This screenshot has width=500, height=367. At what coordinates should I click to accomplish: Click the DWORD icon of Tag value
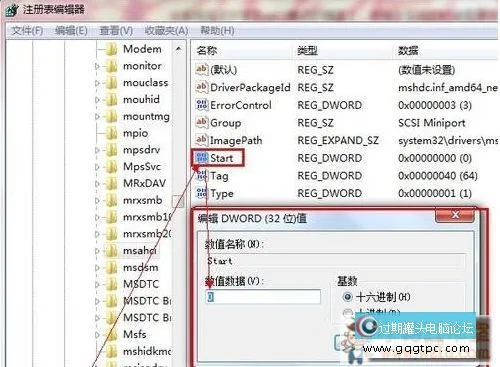[x=202, y=175]
